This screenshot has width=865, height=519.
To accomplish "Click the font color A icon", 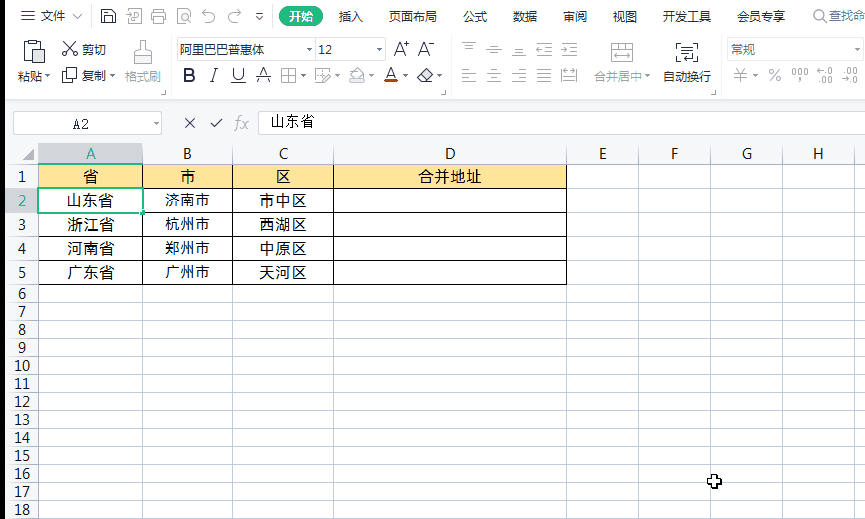I will coord(391,75).
